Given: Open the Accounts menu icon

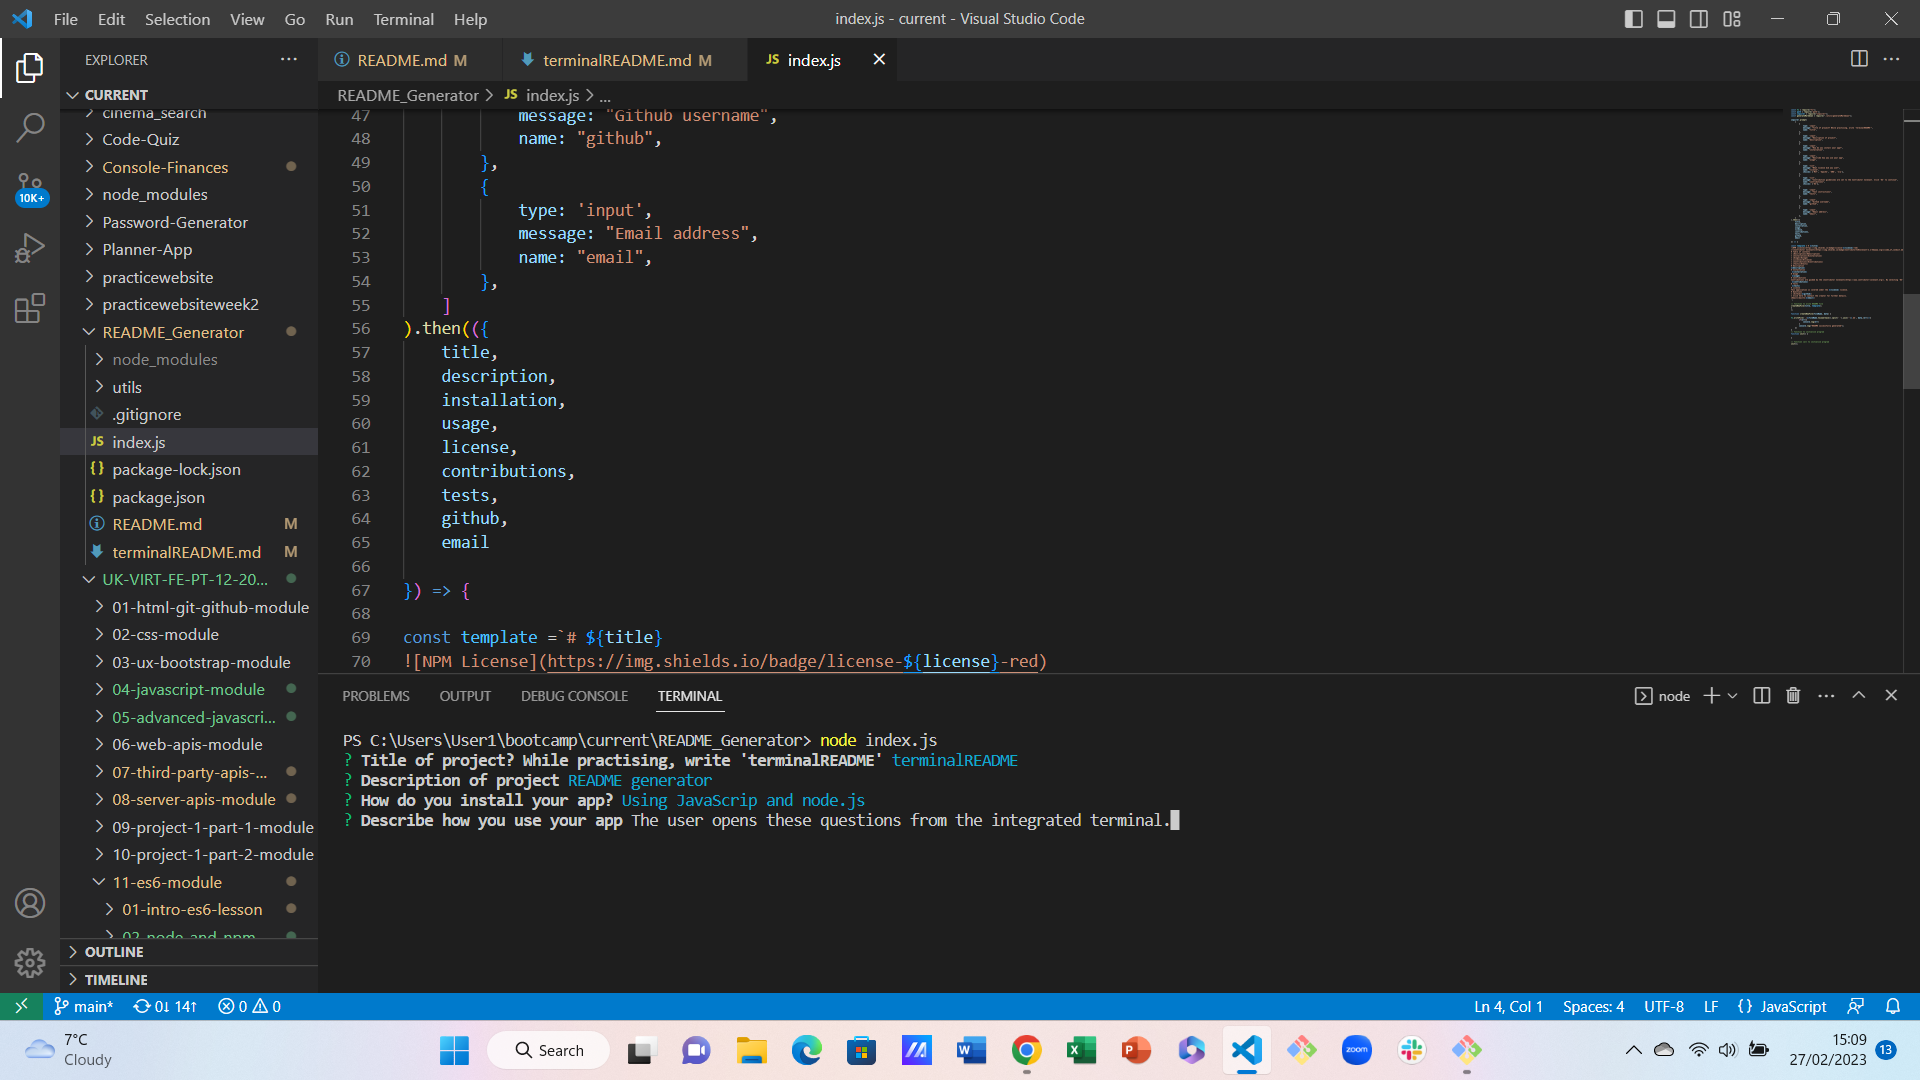Looking at the screenshot, I should (30, 903).
